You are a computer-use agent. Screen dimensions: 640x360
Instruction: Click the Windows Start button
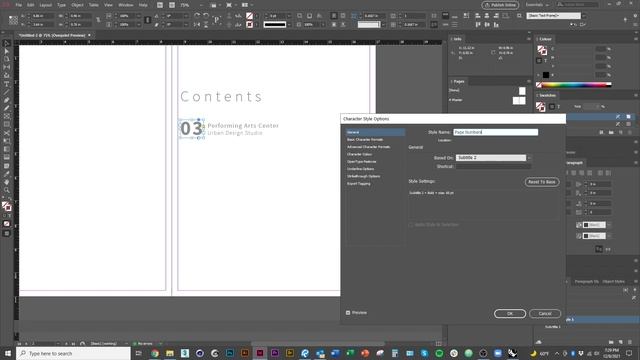[x=7, y=353]
